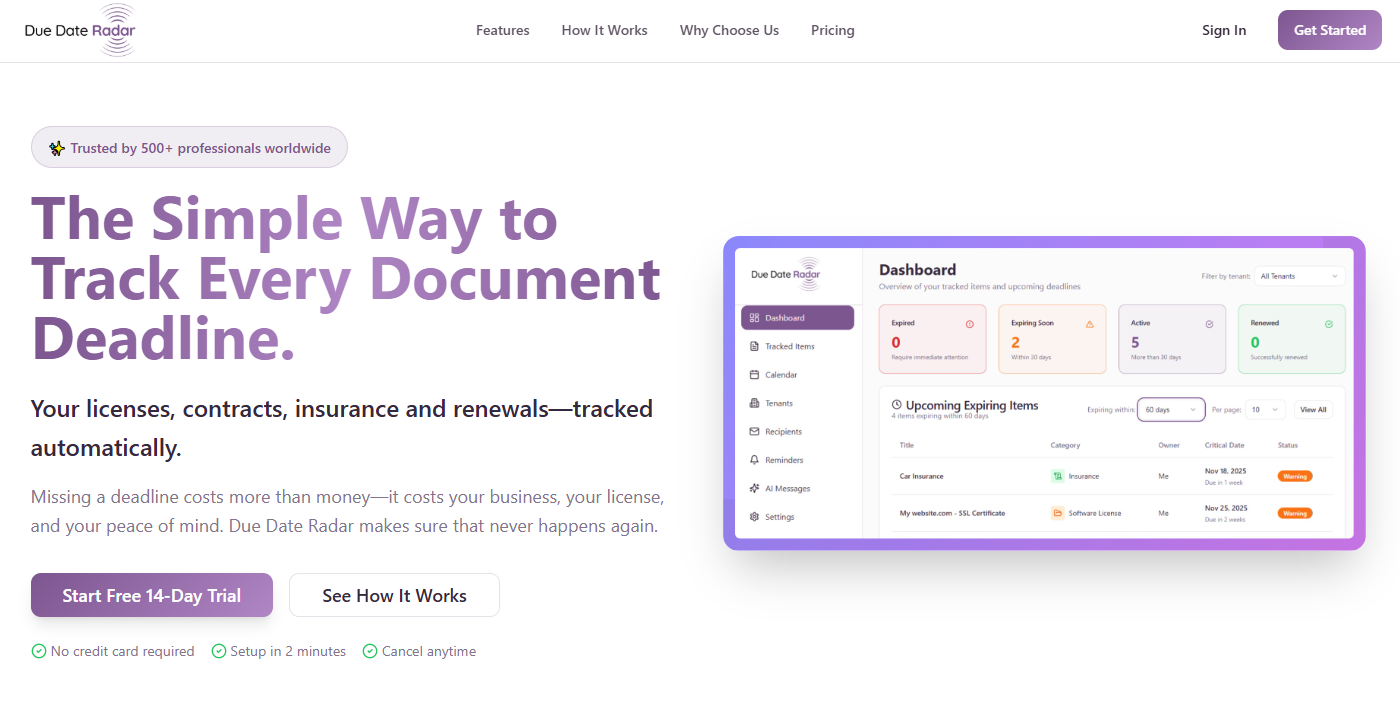Screen dimensions: 1400x722
Task: Open Tracked Items via document icon
Action: coord(754,346)
